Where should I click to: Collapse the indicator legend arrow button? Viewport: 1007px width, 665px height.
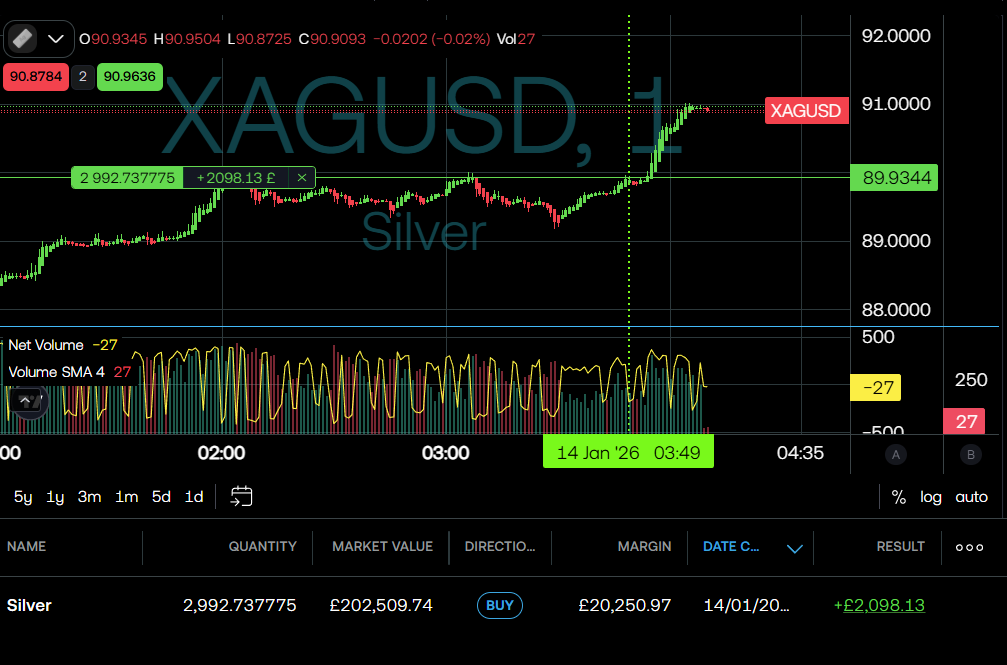[x=27, y=402]
